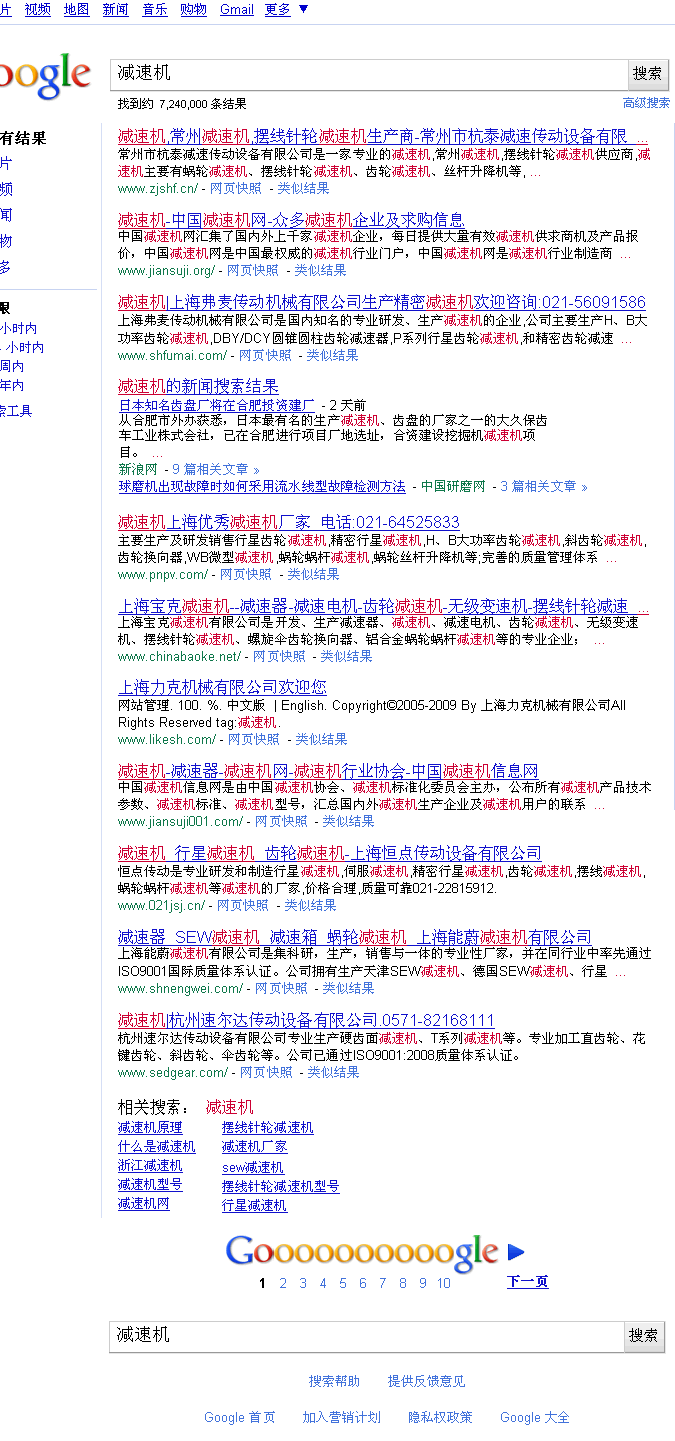This screenshot has width=675, height=1441.
Task: Click the Google logo at top left
Action: pos(45,76)
